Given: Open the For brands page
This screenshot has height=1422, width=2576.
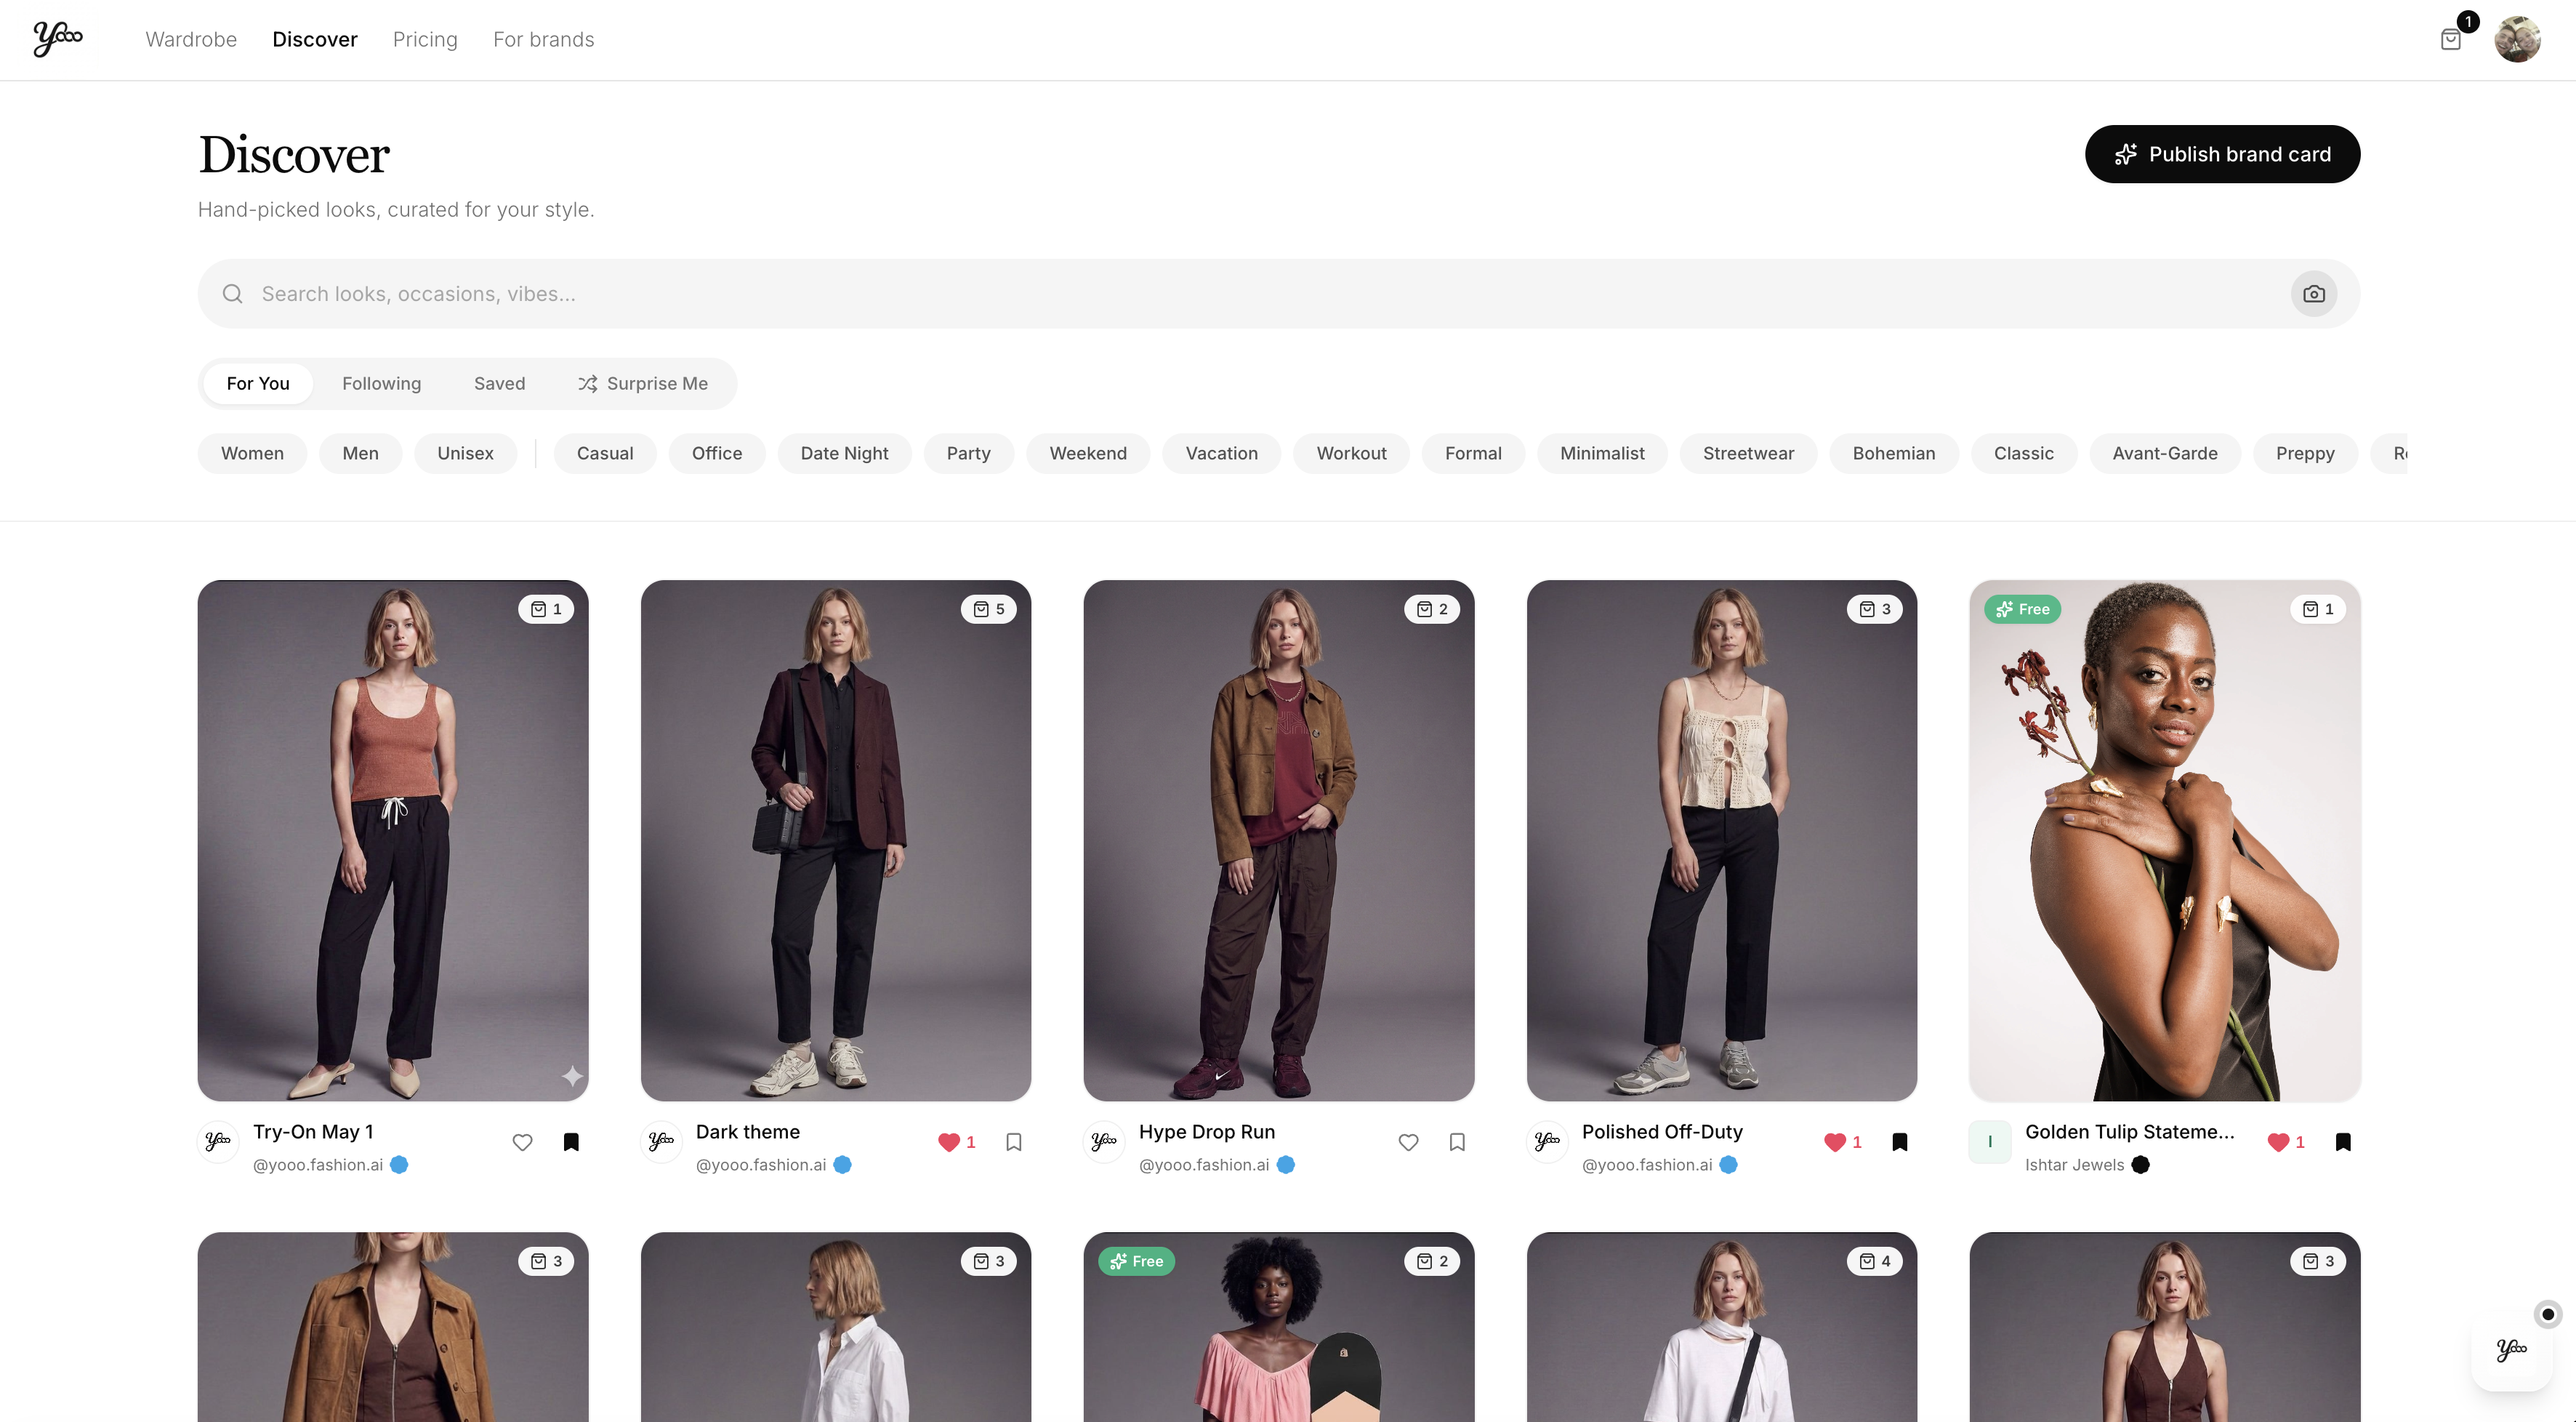Looking at the screenshot, I should point(544,39).
